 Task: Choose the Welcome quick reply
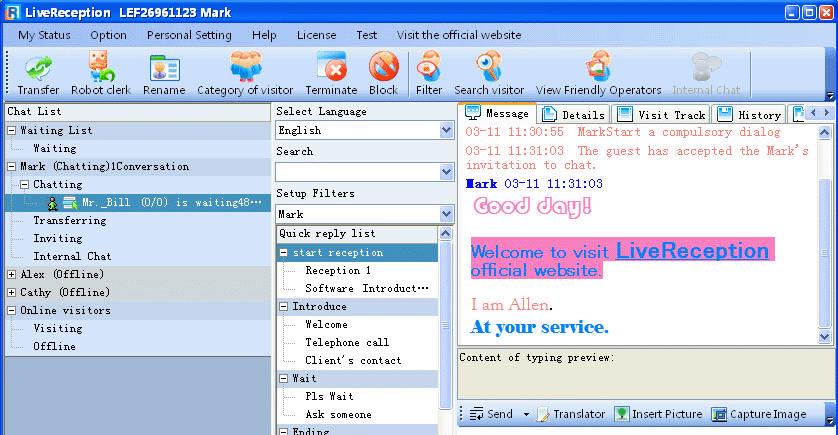326,324
